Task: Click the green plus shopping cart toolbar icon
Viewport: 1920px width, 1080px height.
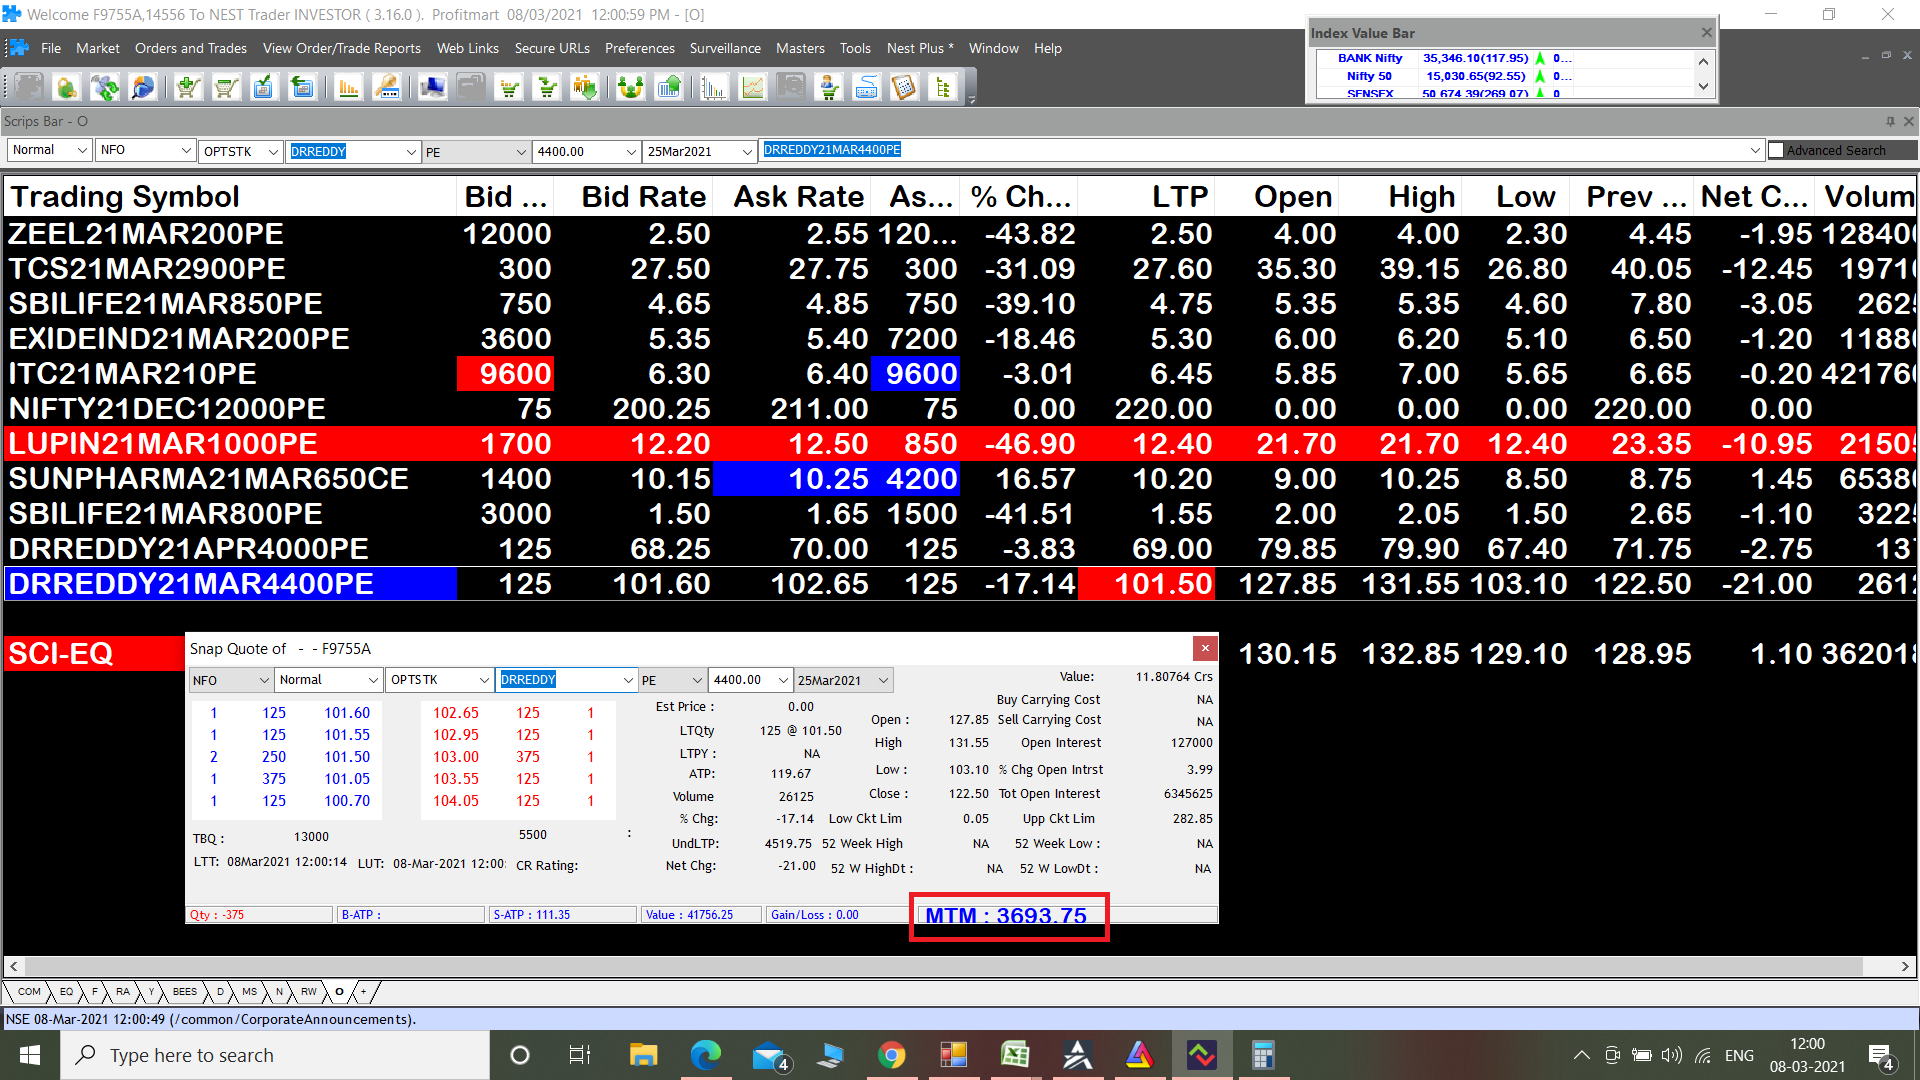Action: click(188, 88)
